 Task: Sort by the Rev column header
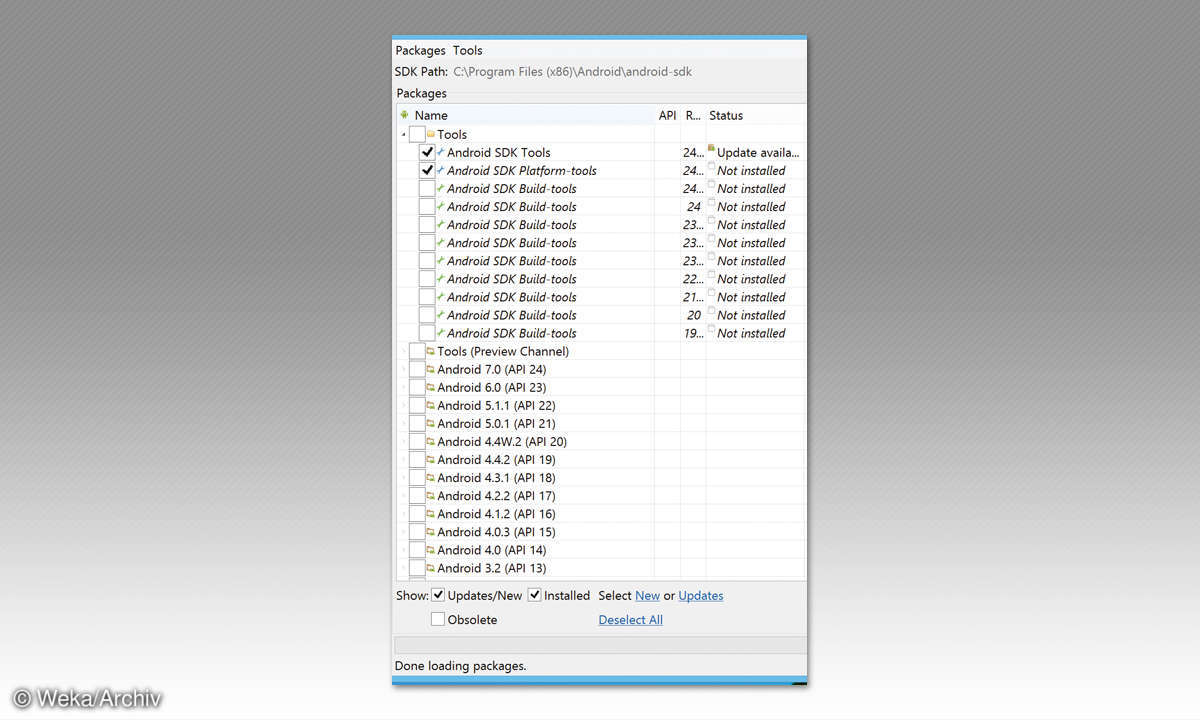coord(694,115)
